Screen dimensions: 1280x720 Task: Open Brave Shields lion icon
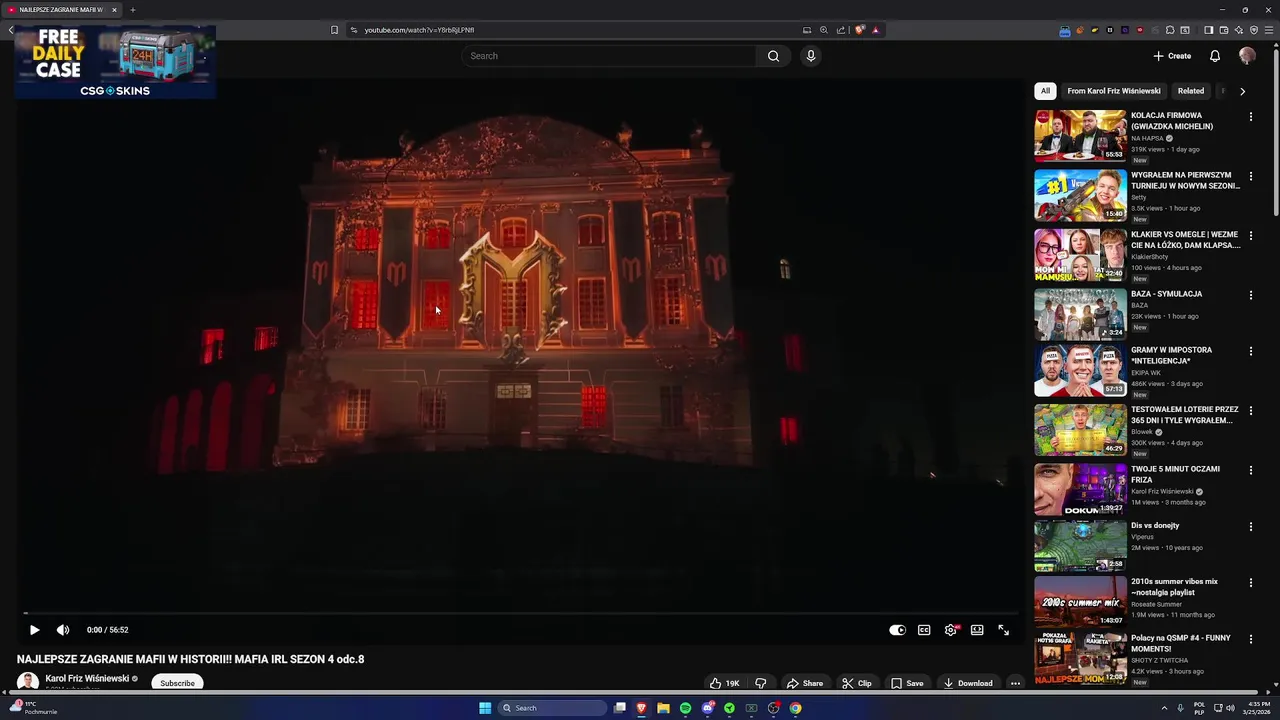click(859, 30)
